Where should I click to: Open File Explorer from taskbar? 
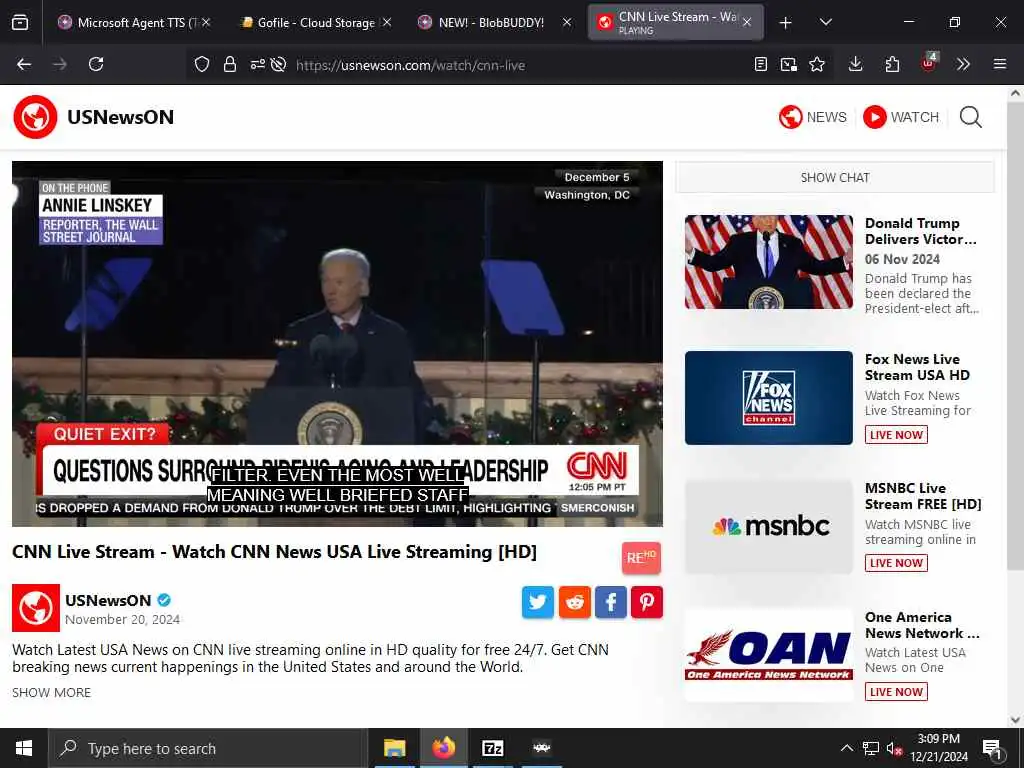point(394,748)
